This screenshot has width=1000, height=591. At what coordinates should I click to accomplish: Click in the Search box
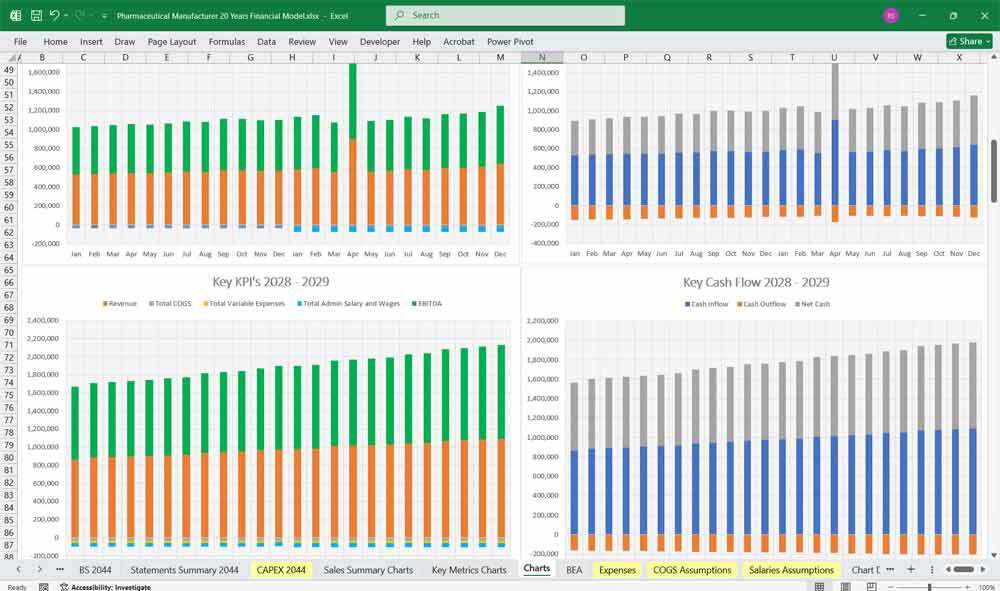[x=505, y=16]
